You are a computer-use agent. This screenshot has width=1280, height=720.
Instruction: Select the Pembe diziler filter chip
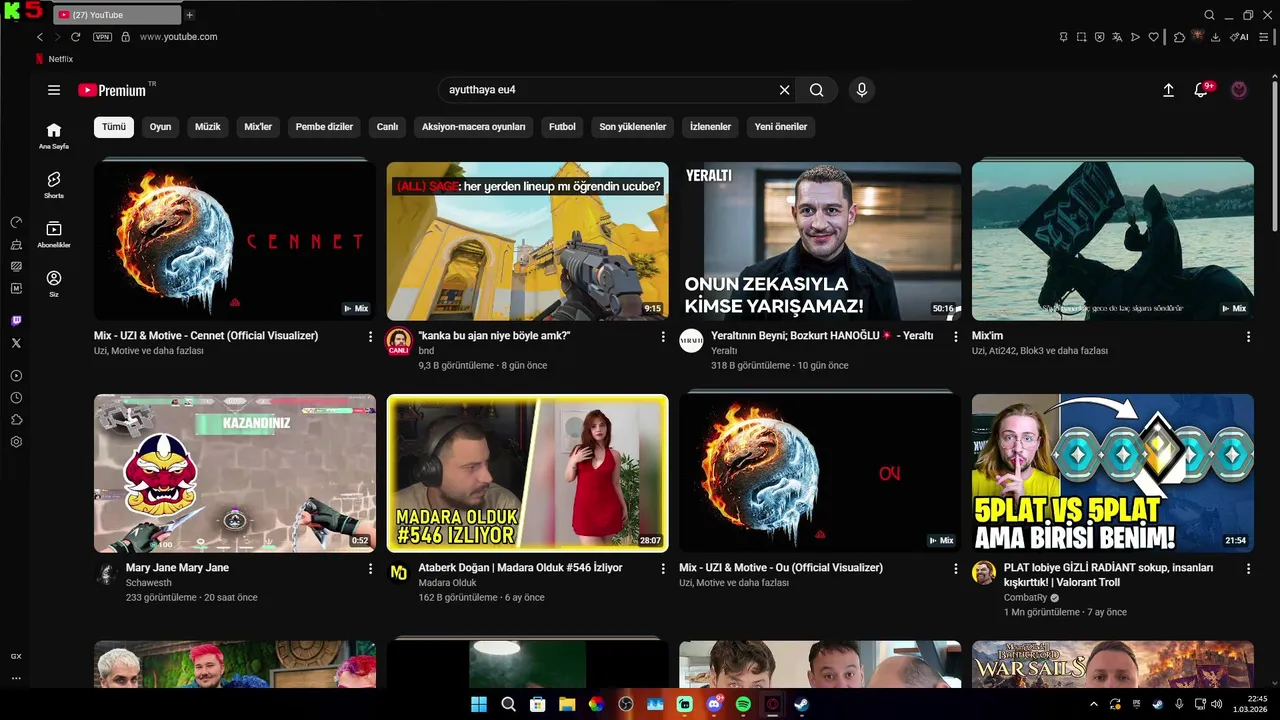pyautogui.click(x=324, y=127)
